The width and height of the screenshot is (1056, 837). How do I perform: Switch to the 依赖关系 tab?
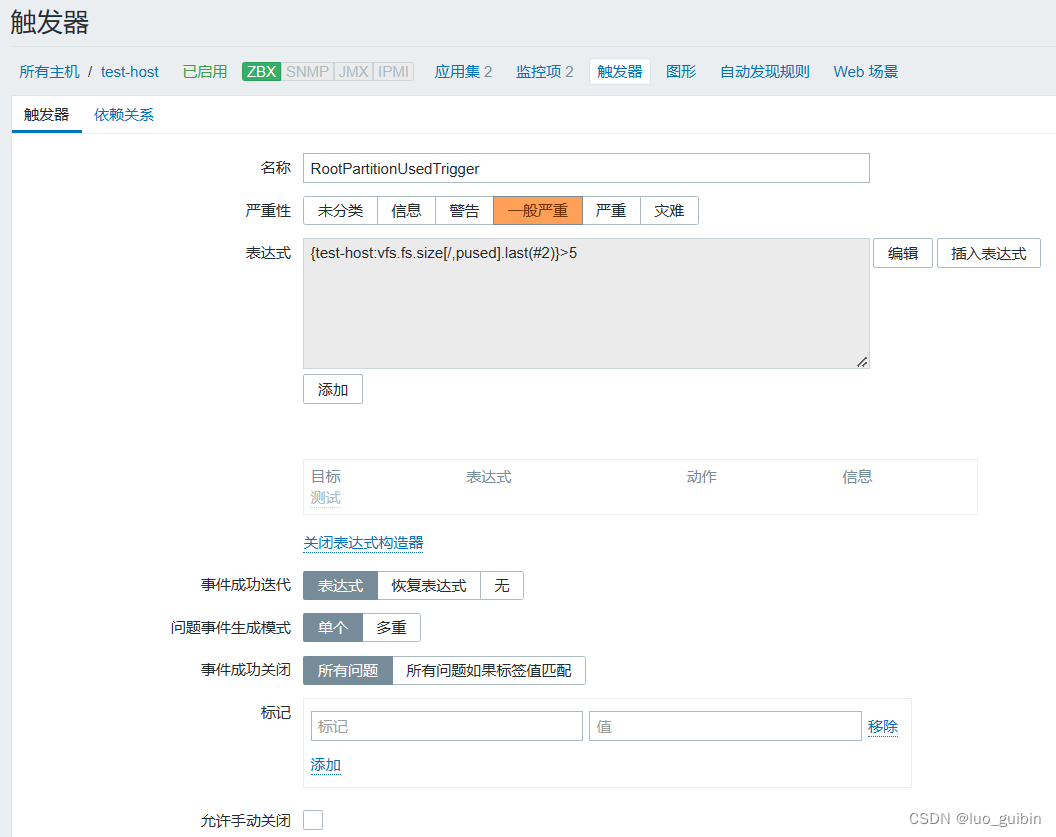tap(124, 115)
